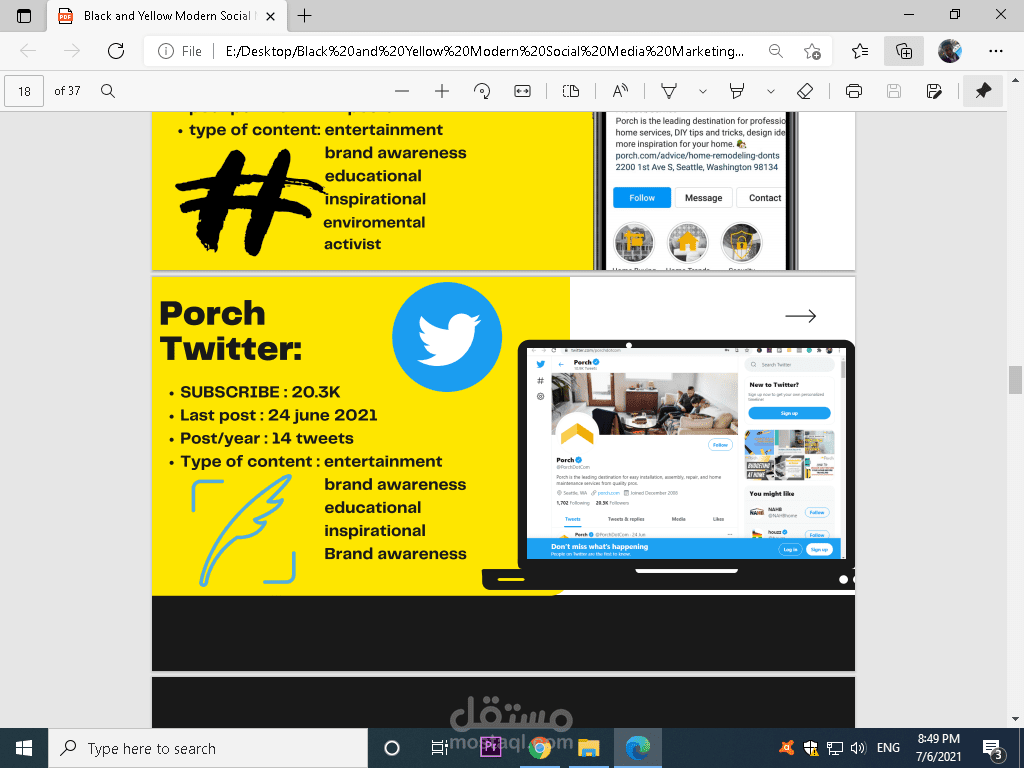Rotate the PDF page
This screenshot has width=1024, height=768.
pos(482,91)
